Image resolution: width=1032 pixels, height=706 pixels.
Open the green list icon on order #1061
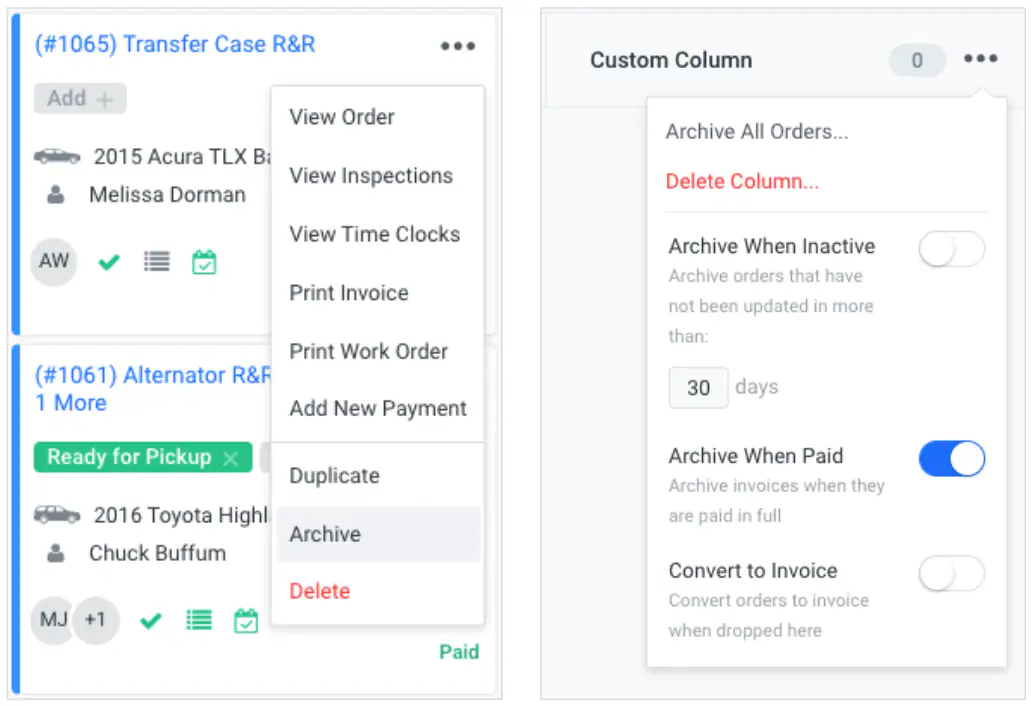tap(199, 620)
